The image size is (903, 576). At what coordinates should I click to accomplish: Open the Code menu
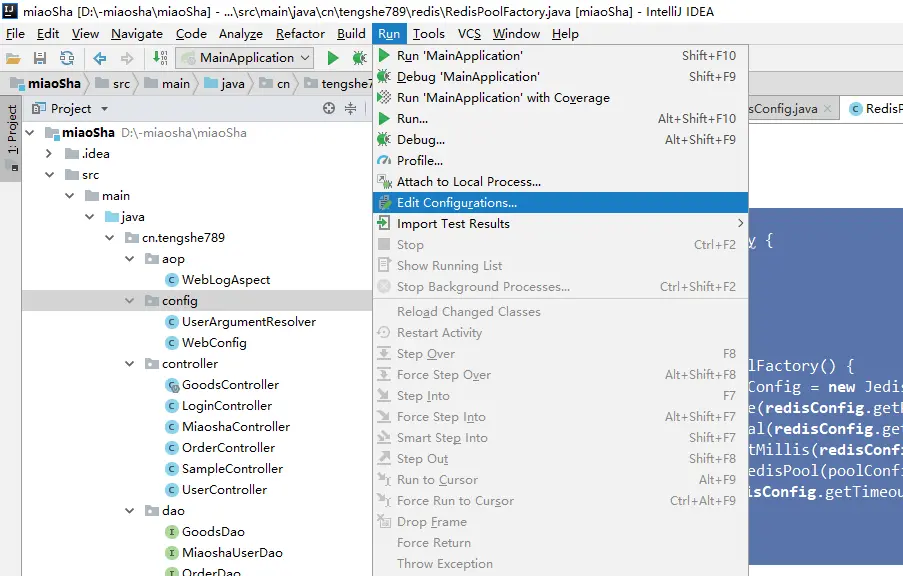[191, 34]
